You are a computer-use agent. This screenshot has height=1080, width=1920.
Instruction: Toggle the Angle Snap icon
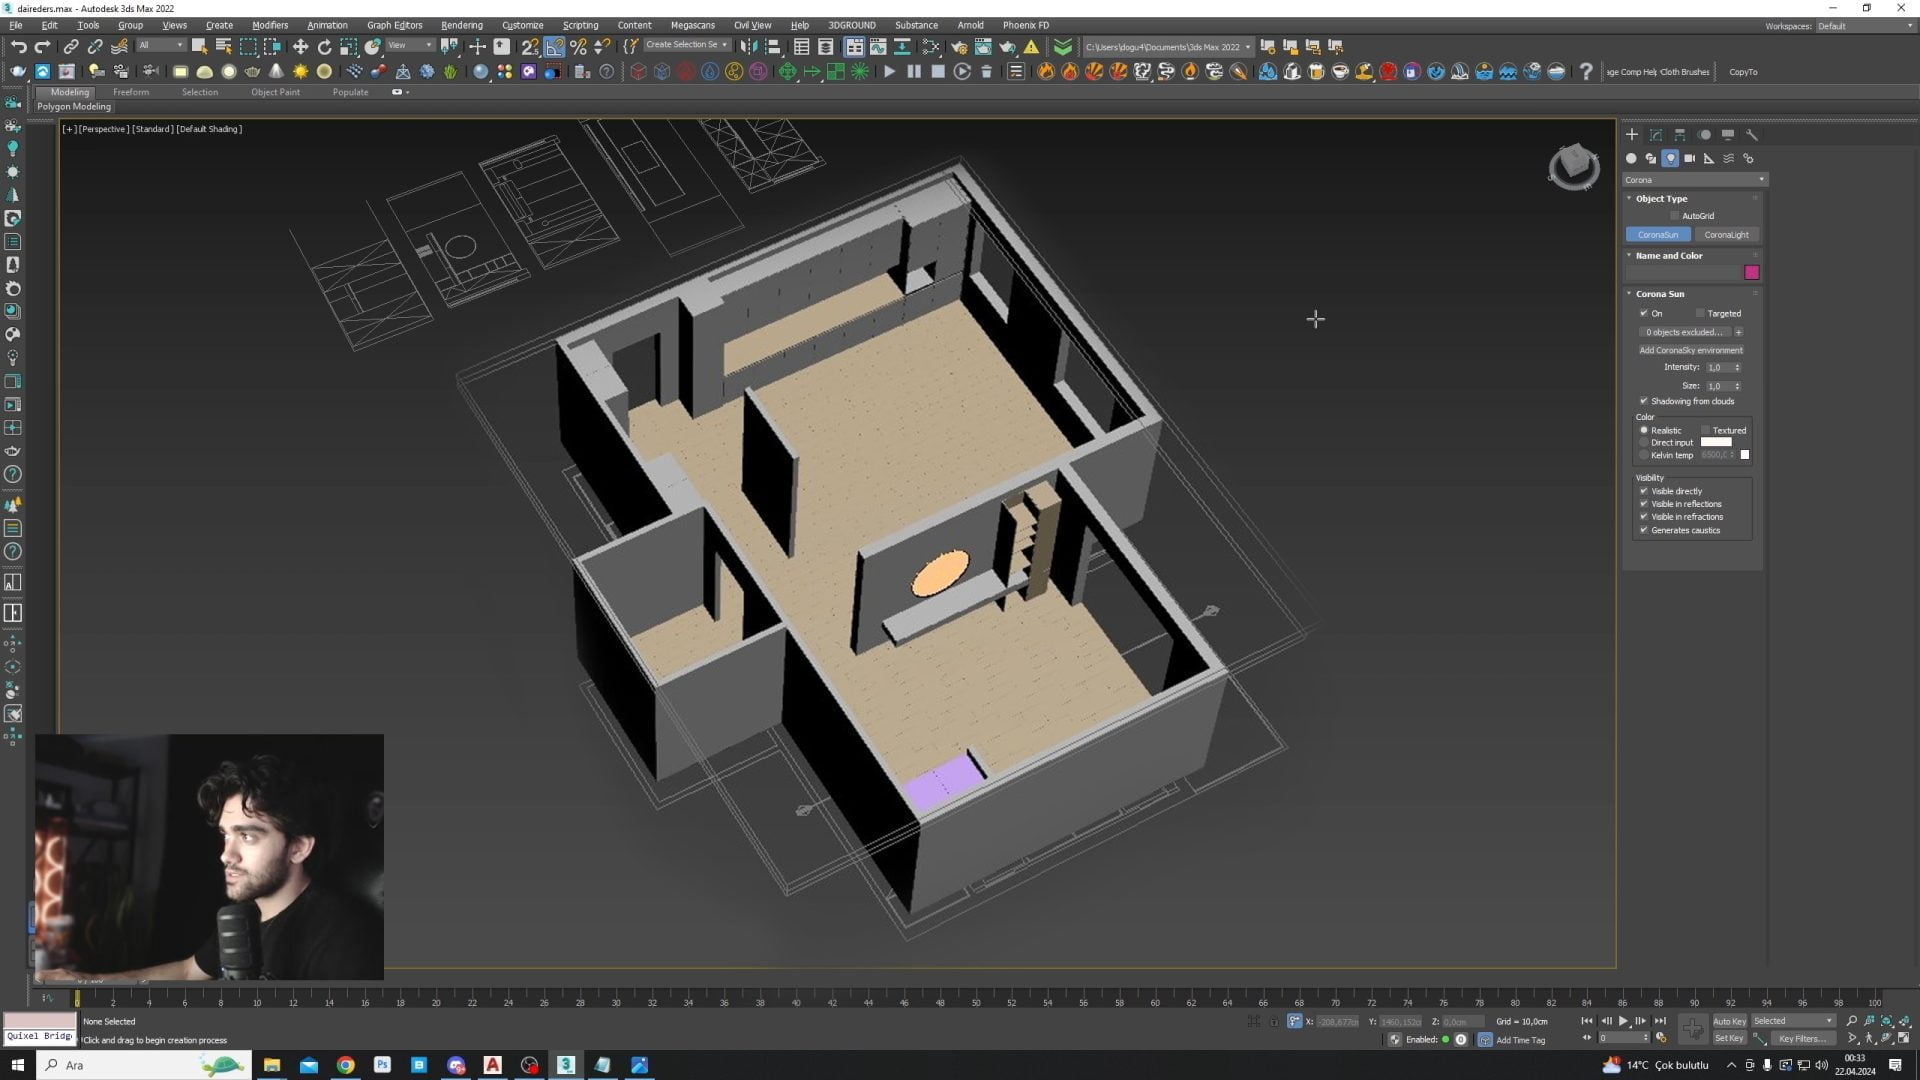pos(554,47)
